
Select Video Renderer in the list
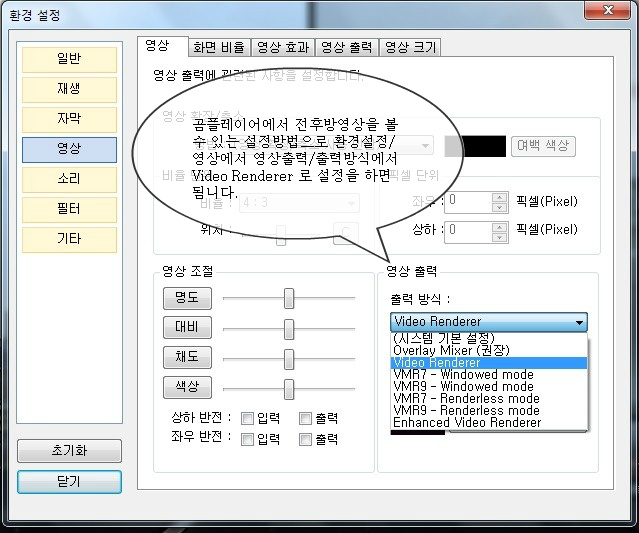[x=489, y=363]
